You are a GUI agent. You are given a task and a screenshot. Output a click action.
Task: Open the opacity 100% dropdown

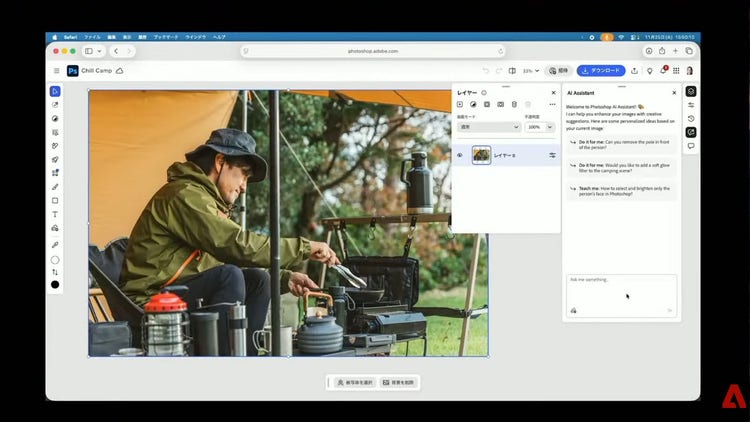(x=538, y=127)
